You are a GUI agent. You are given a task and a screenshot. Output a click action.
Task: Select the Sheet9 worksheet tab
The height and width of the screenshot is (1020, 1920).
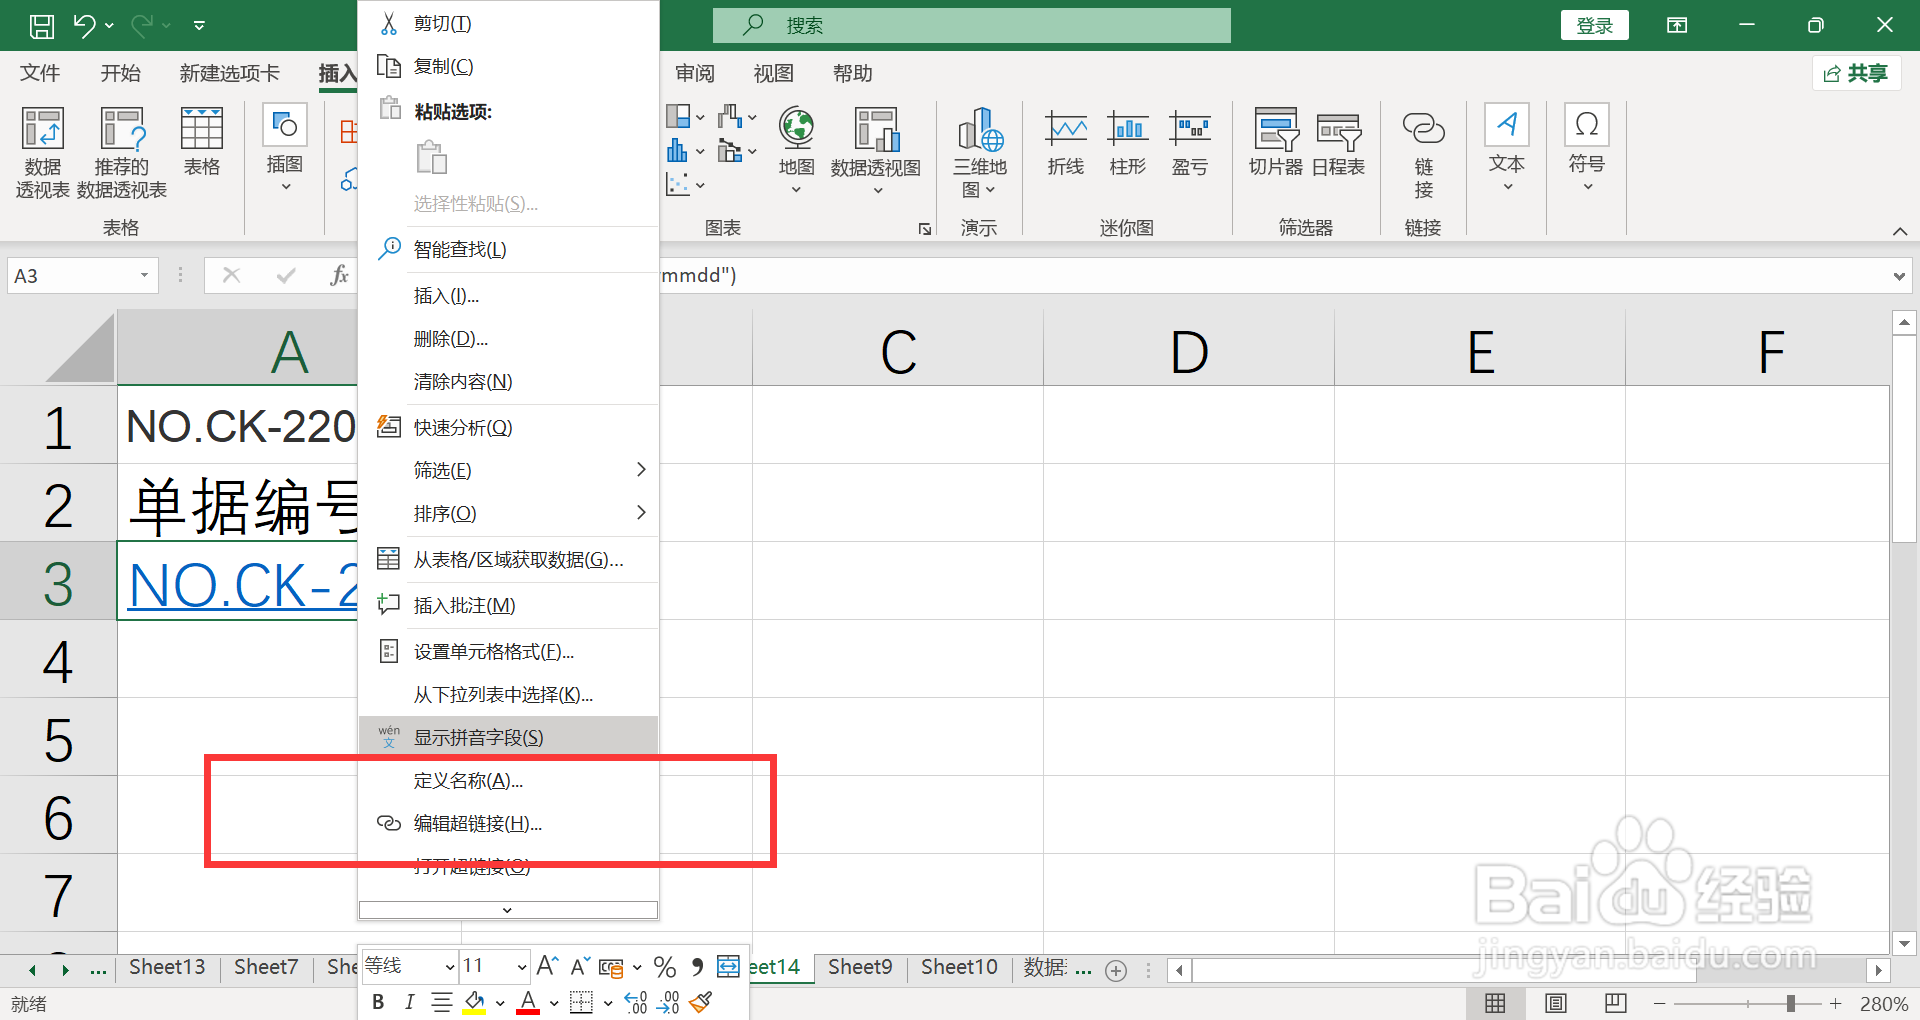point(858,966)
